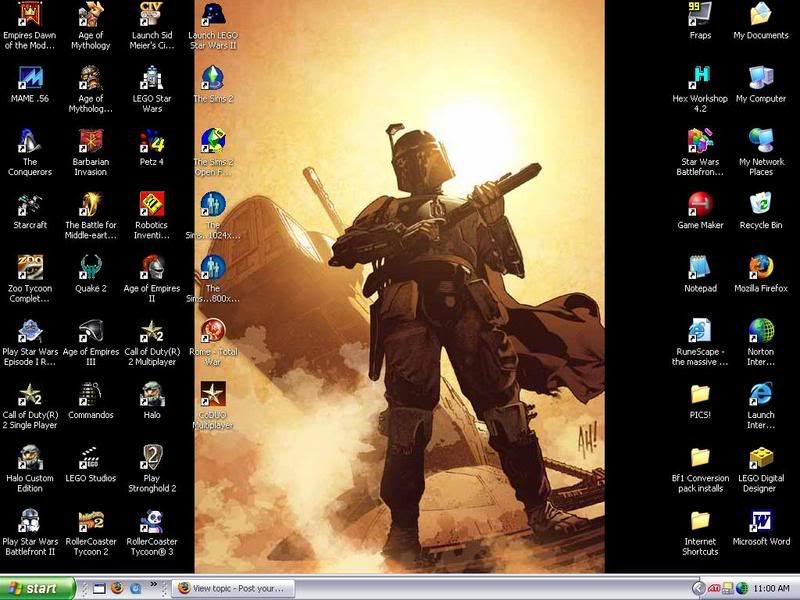Open the Game Maker shortcut

tap(700, 211)
